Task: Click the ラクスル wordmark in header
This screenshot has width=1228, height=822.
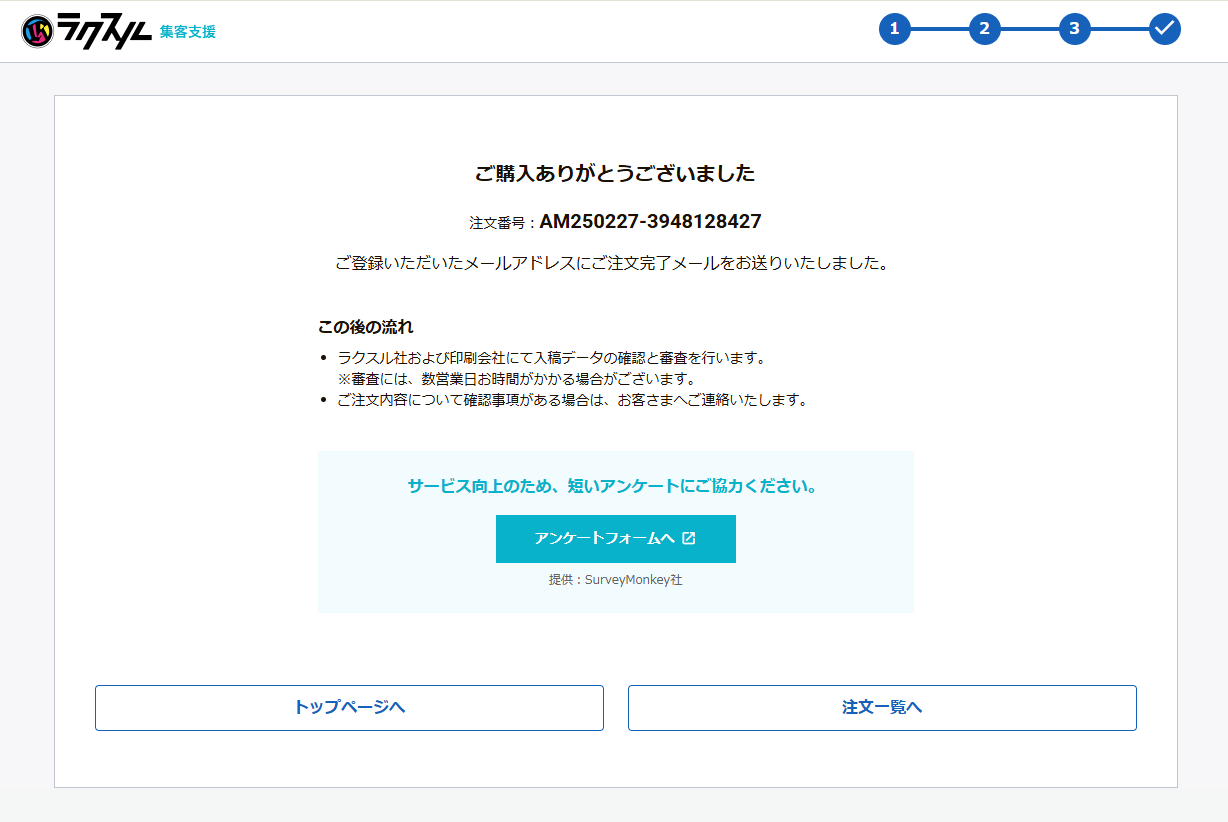Action: 104,31
